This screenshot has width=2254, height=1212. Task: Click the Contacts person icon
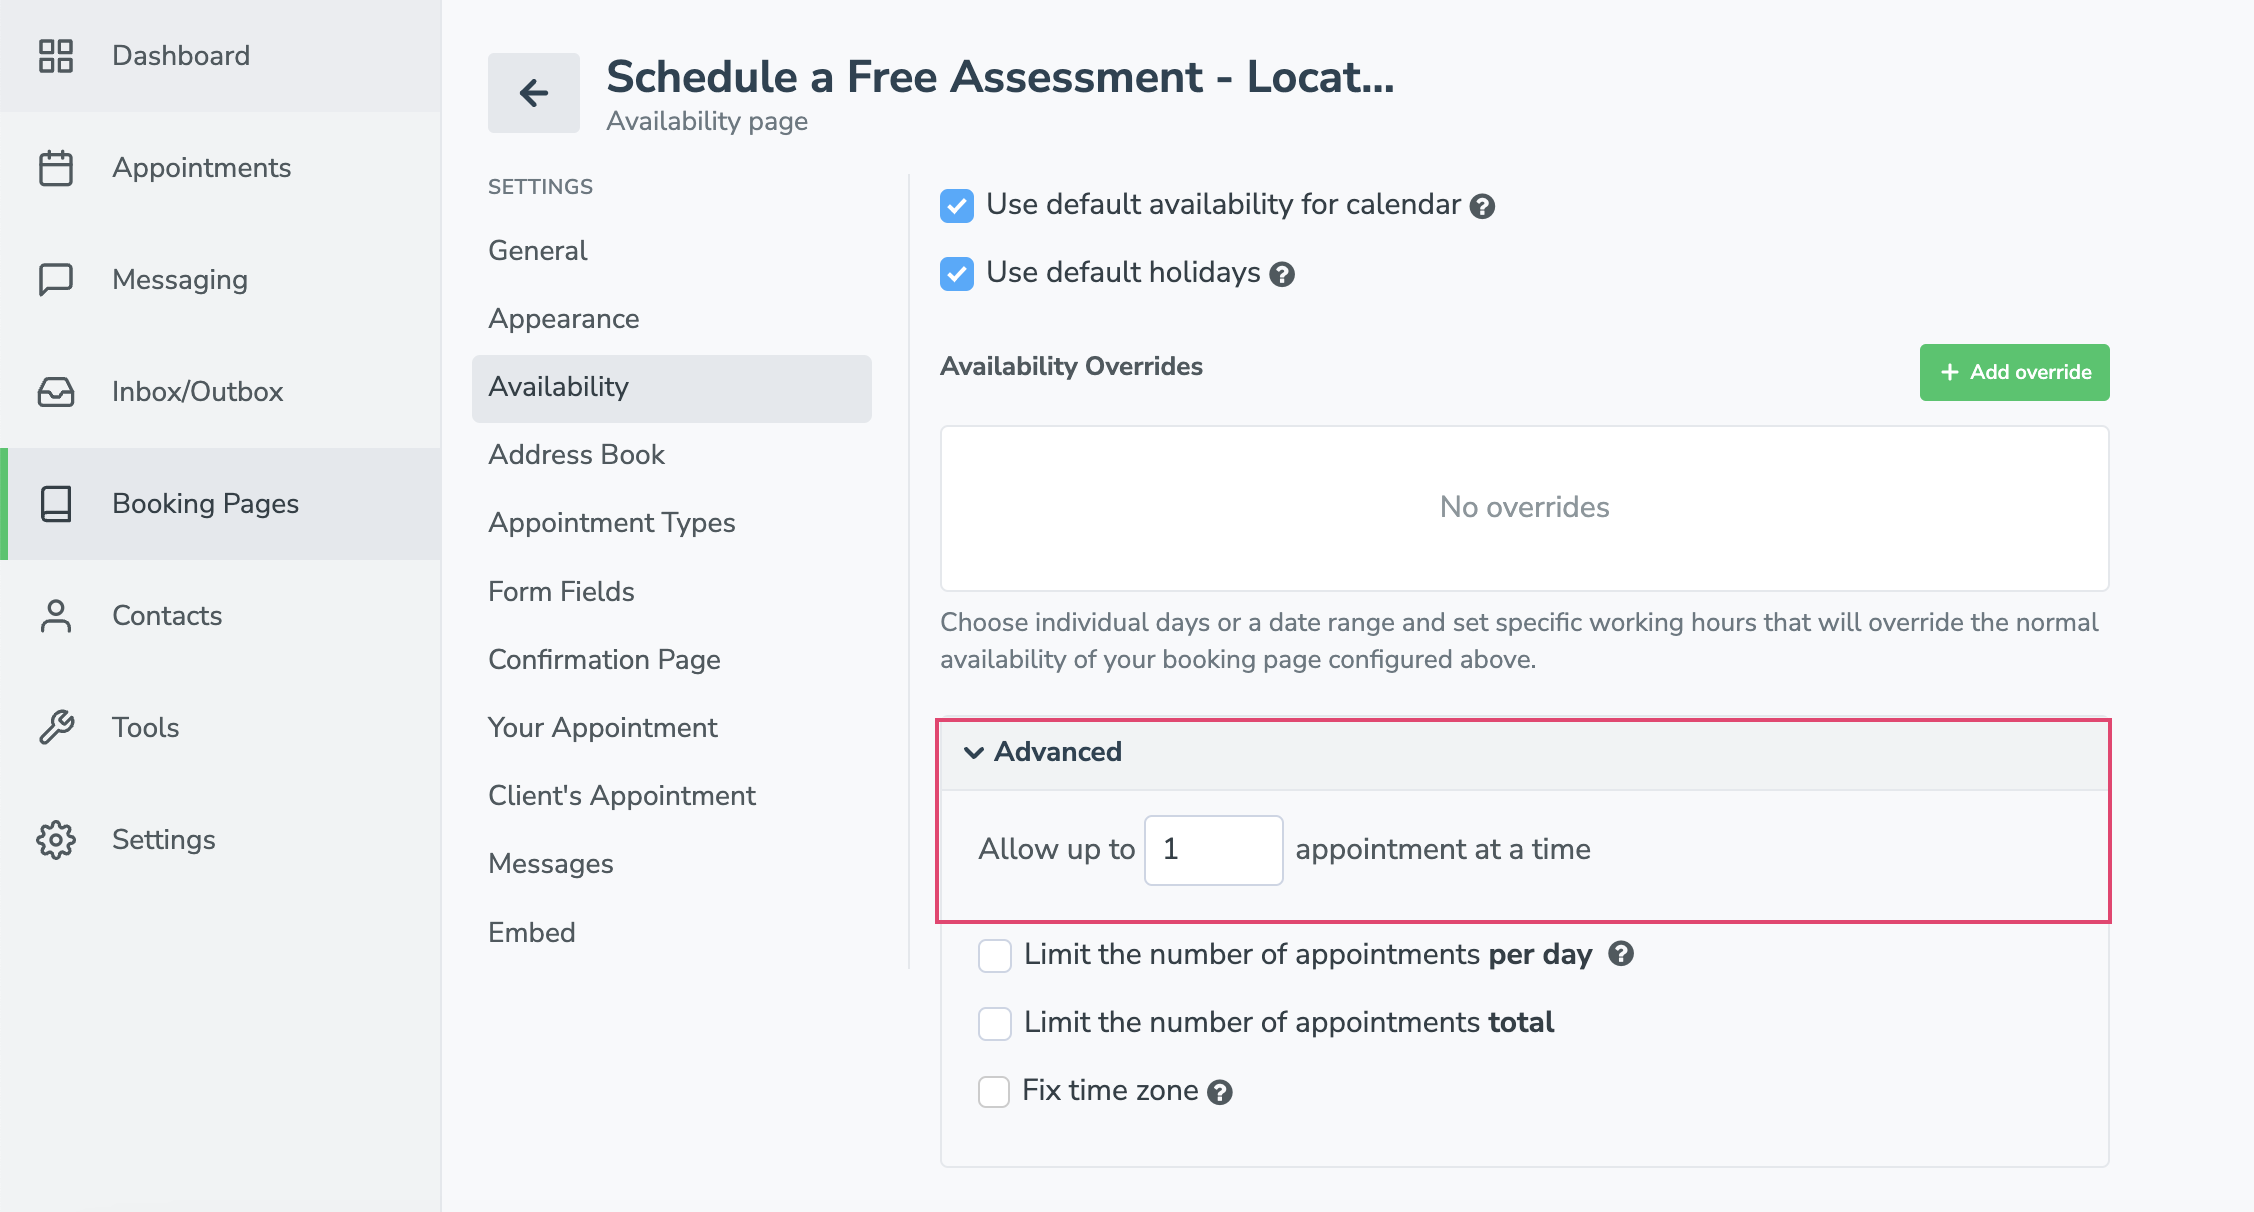[x=56, y=616]
